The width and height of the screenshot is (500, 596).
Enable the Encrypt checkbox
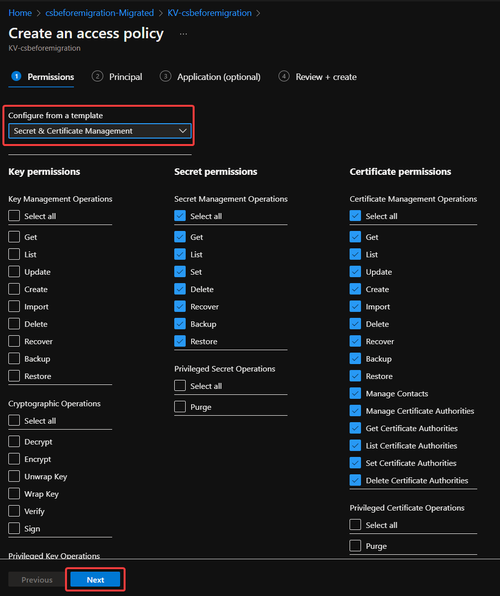14,459
